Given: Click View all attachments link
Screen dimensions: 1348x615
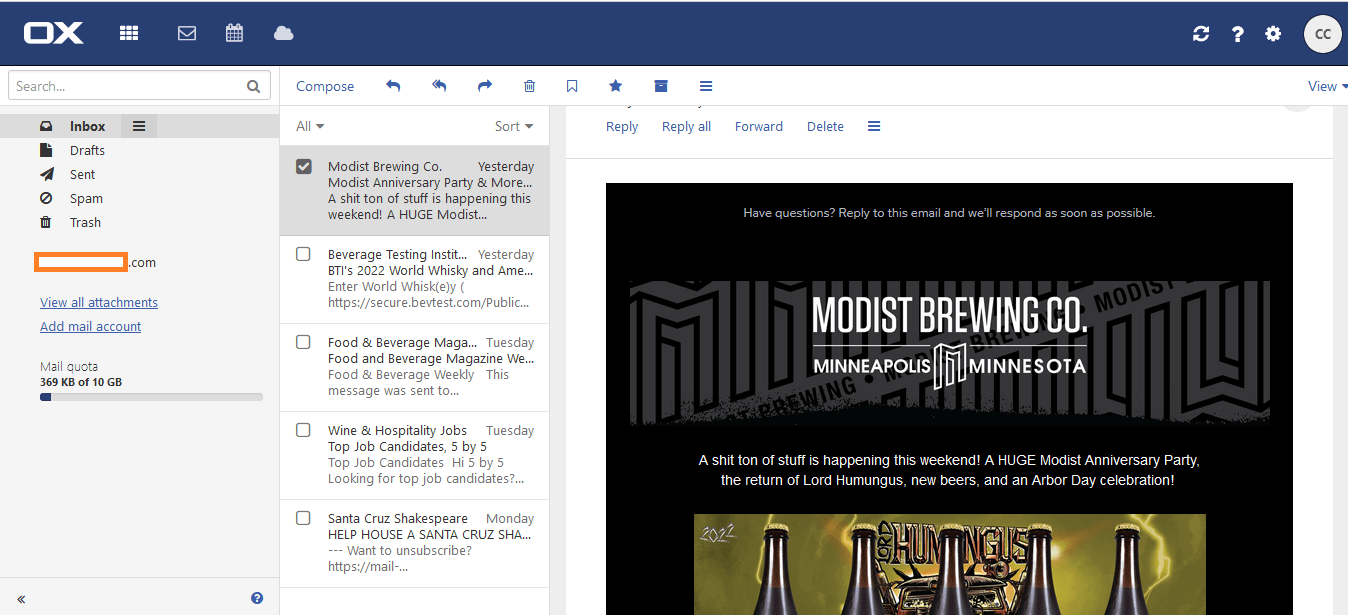Looking at the screenshot, I should point(99,302).
